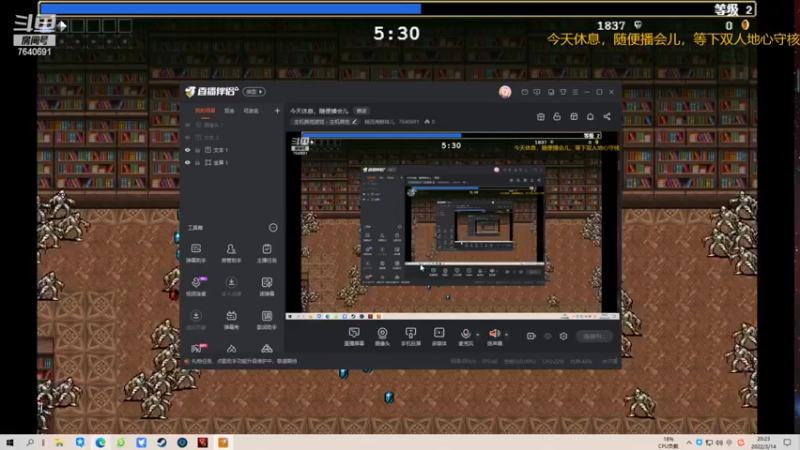Open Microsoft Edge from taskbar
Screen dimensions: 800x450
(x=101, y=442)
